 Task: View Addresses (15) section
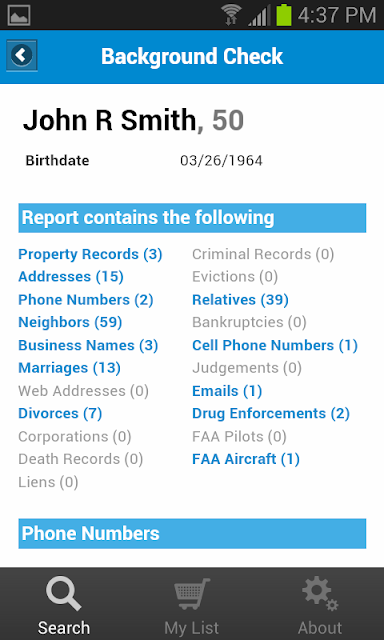(71, 277)
